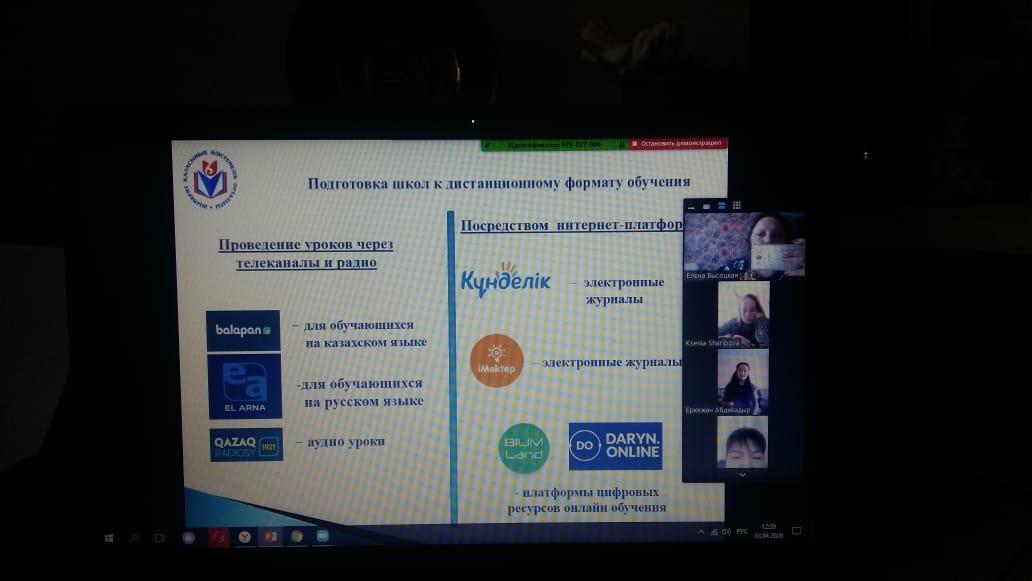Click the DARYN.ONLINE logo

coord(615,446)
